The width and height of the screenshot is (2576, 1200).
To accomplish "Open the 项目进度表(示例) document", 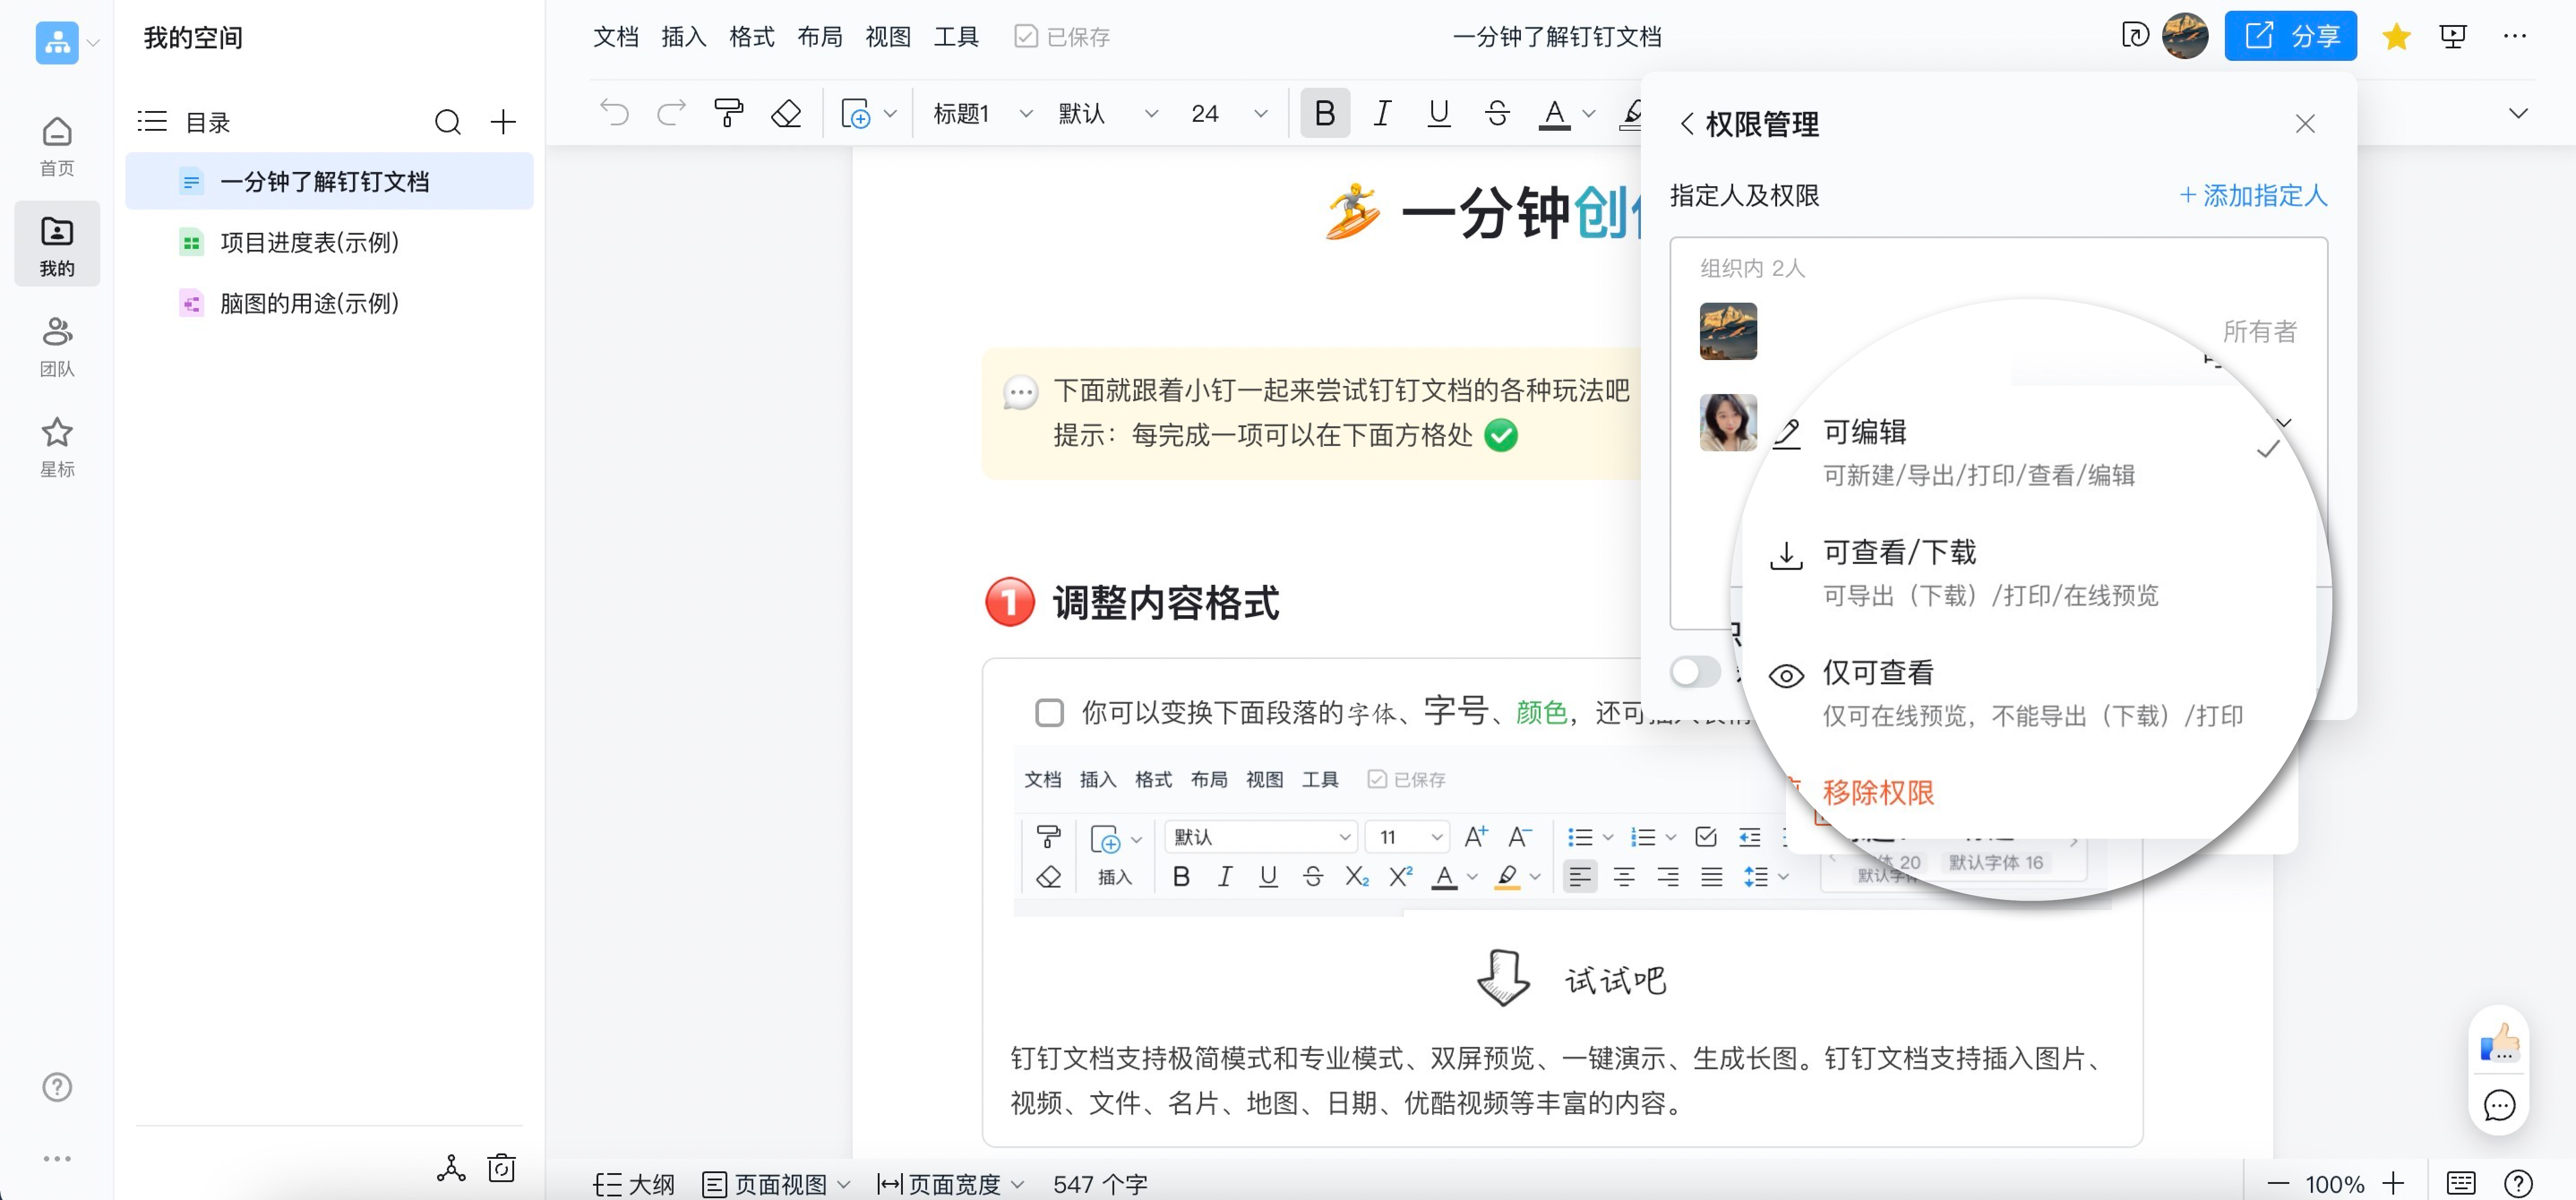I will pos(308,242).
